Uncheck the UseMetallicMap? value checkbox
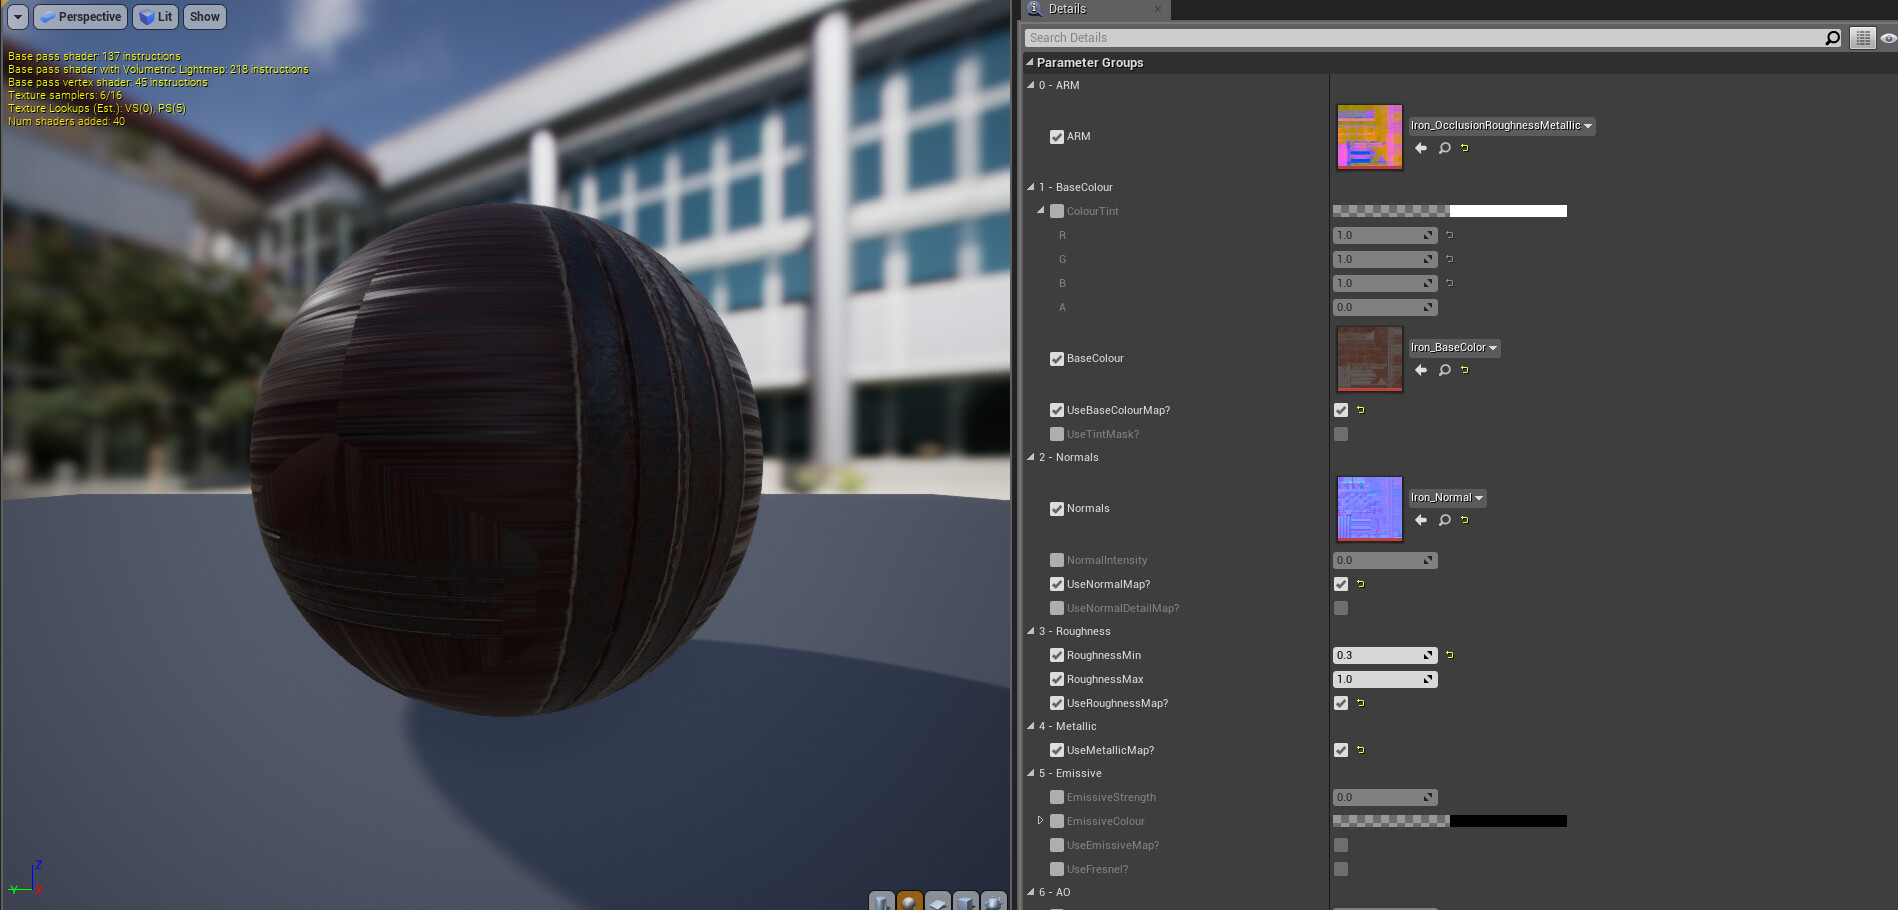 [x=1341, y=750]
